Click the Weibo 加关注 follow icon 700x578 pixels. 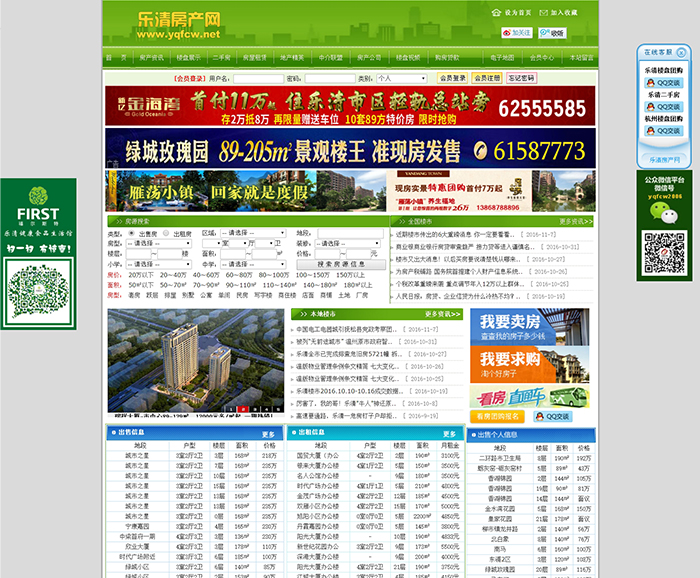click(517, 33)
